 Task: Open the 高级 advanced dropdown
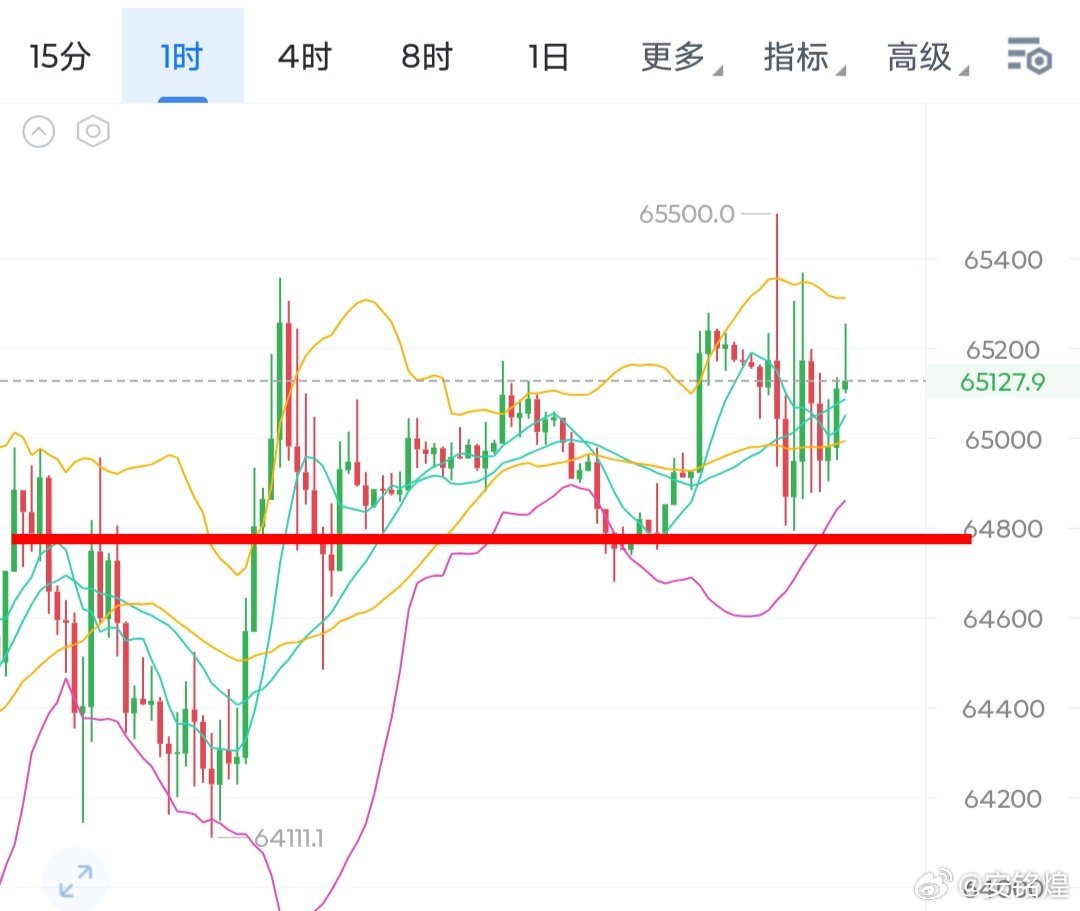[x=926, y=56]
